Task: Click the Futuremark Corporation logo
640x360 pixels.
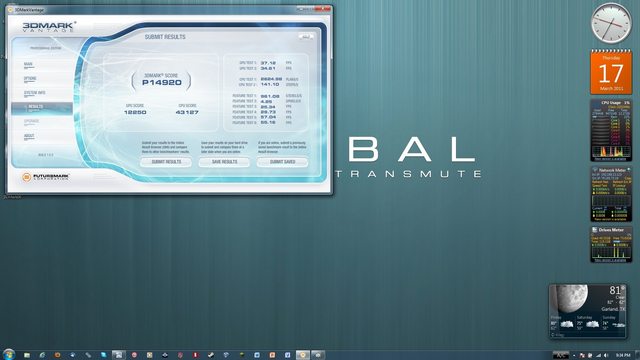Action: pos(46,177)
